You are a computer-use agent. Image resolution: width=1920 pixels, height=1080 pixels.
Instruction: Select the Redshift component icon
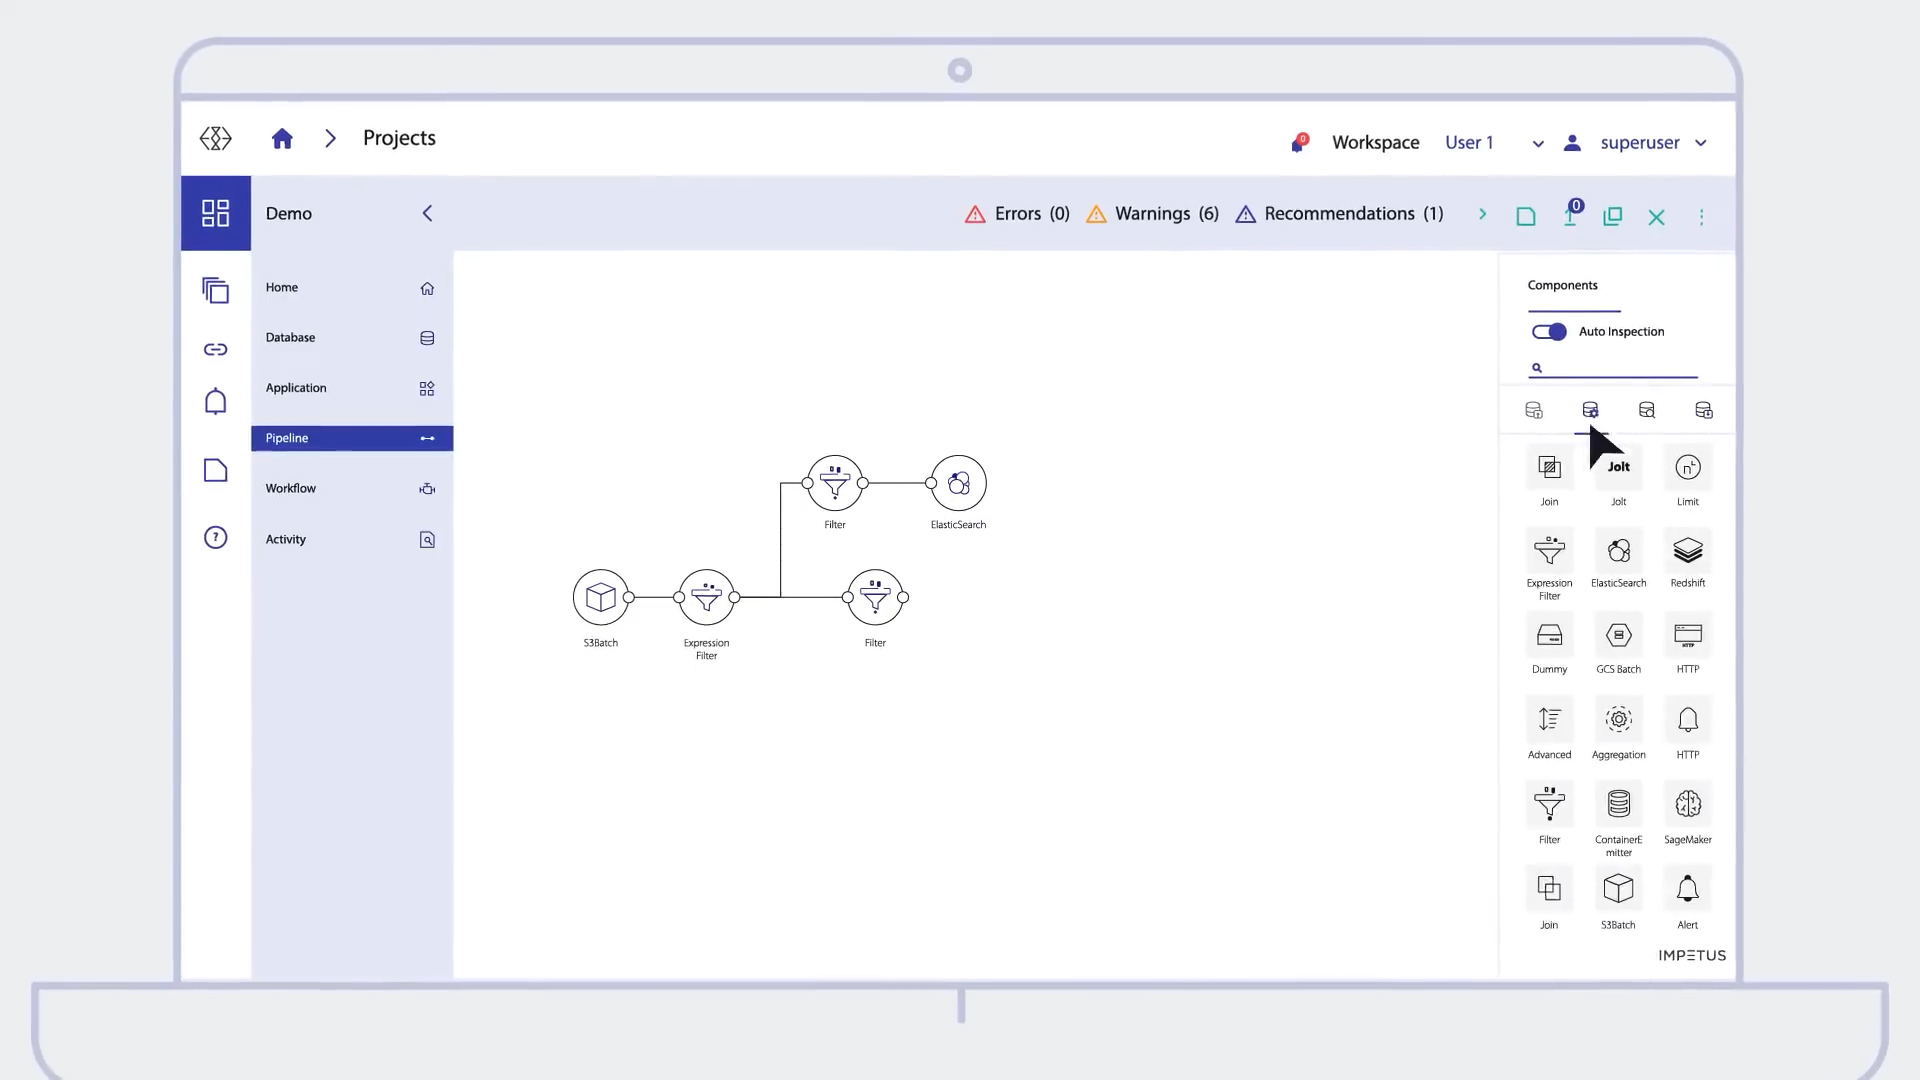point(1687,551)
